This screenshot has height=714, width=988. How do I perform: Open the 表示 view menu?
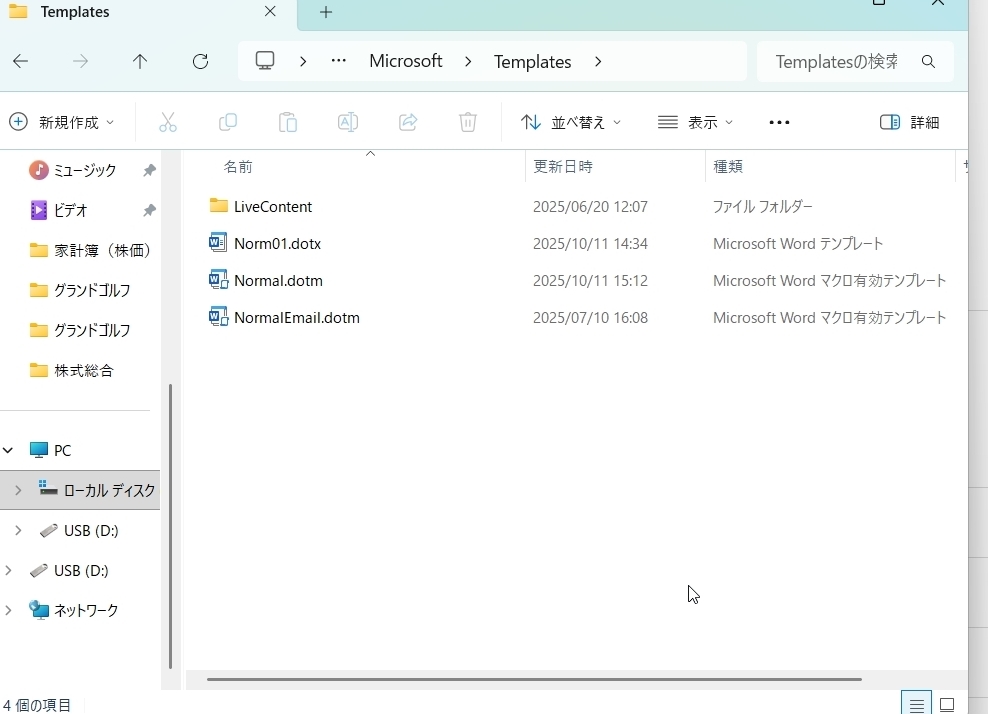[x=696, y=122]
